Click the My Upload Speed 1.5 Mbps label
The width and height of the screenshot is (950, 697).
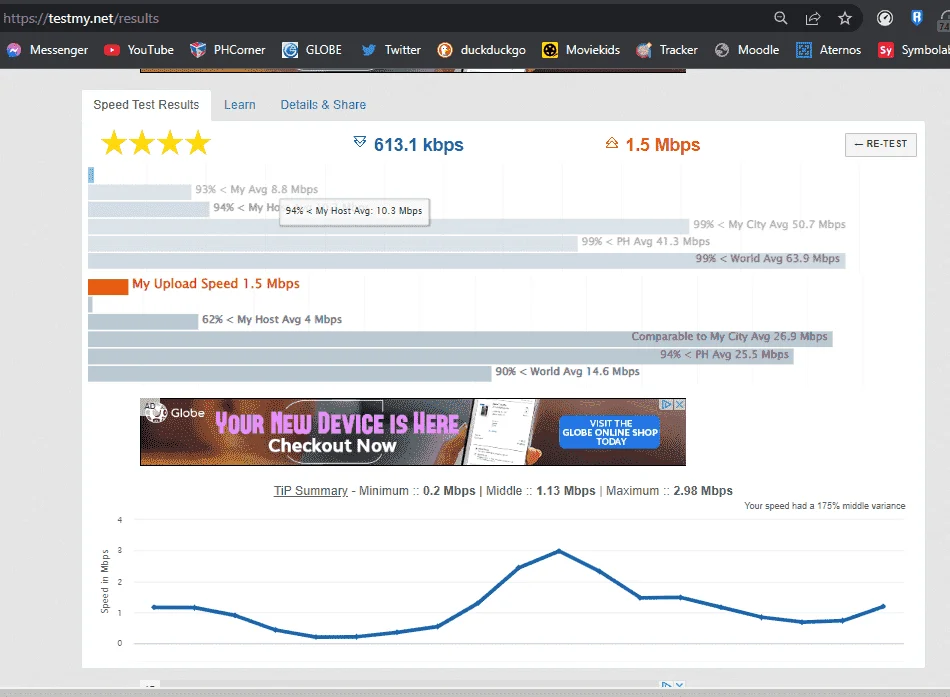coord(216,284)
